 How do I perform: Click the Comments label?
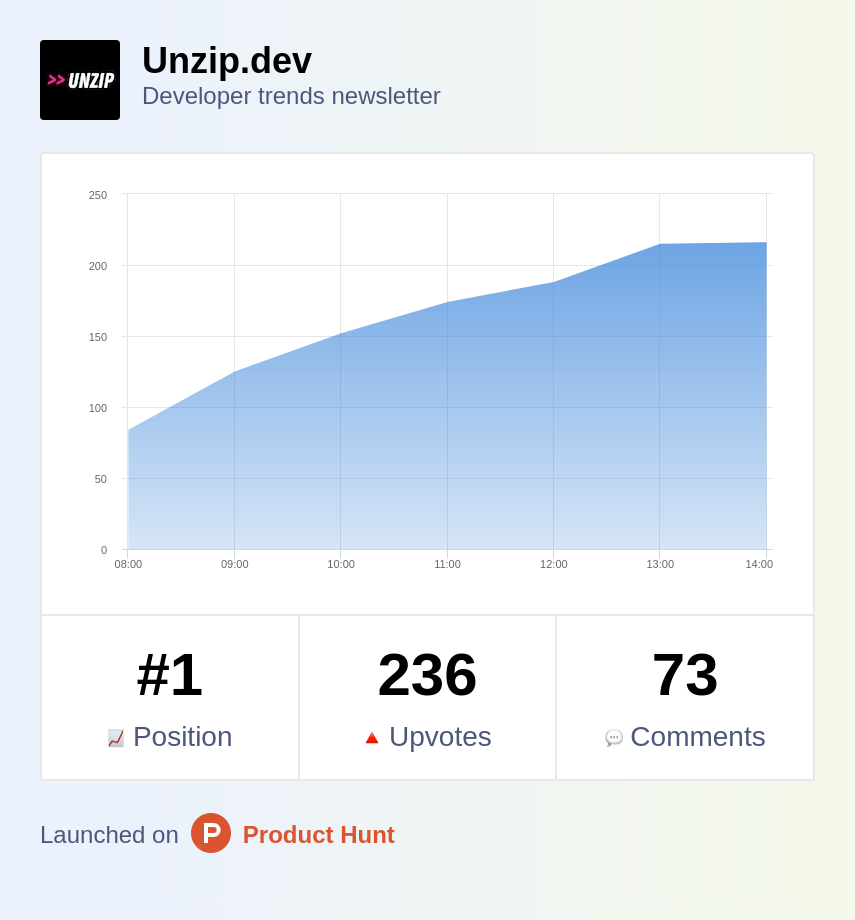tap(698, 737)
